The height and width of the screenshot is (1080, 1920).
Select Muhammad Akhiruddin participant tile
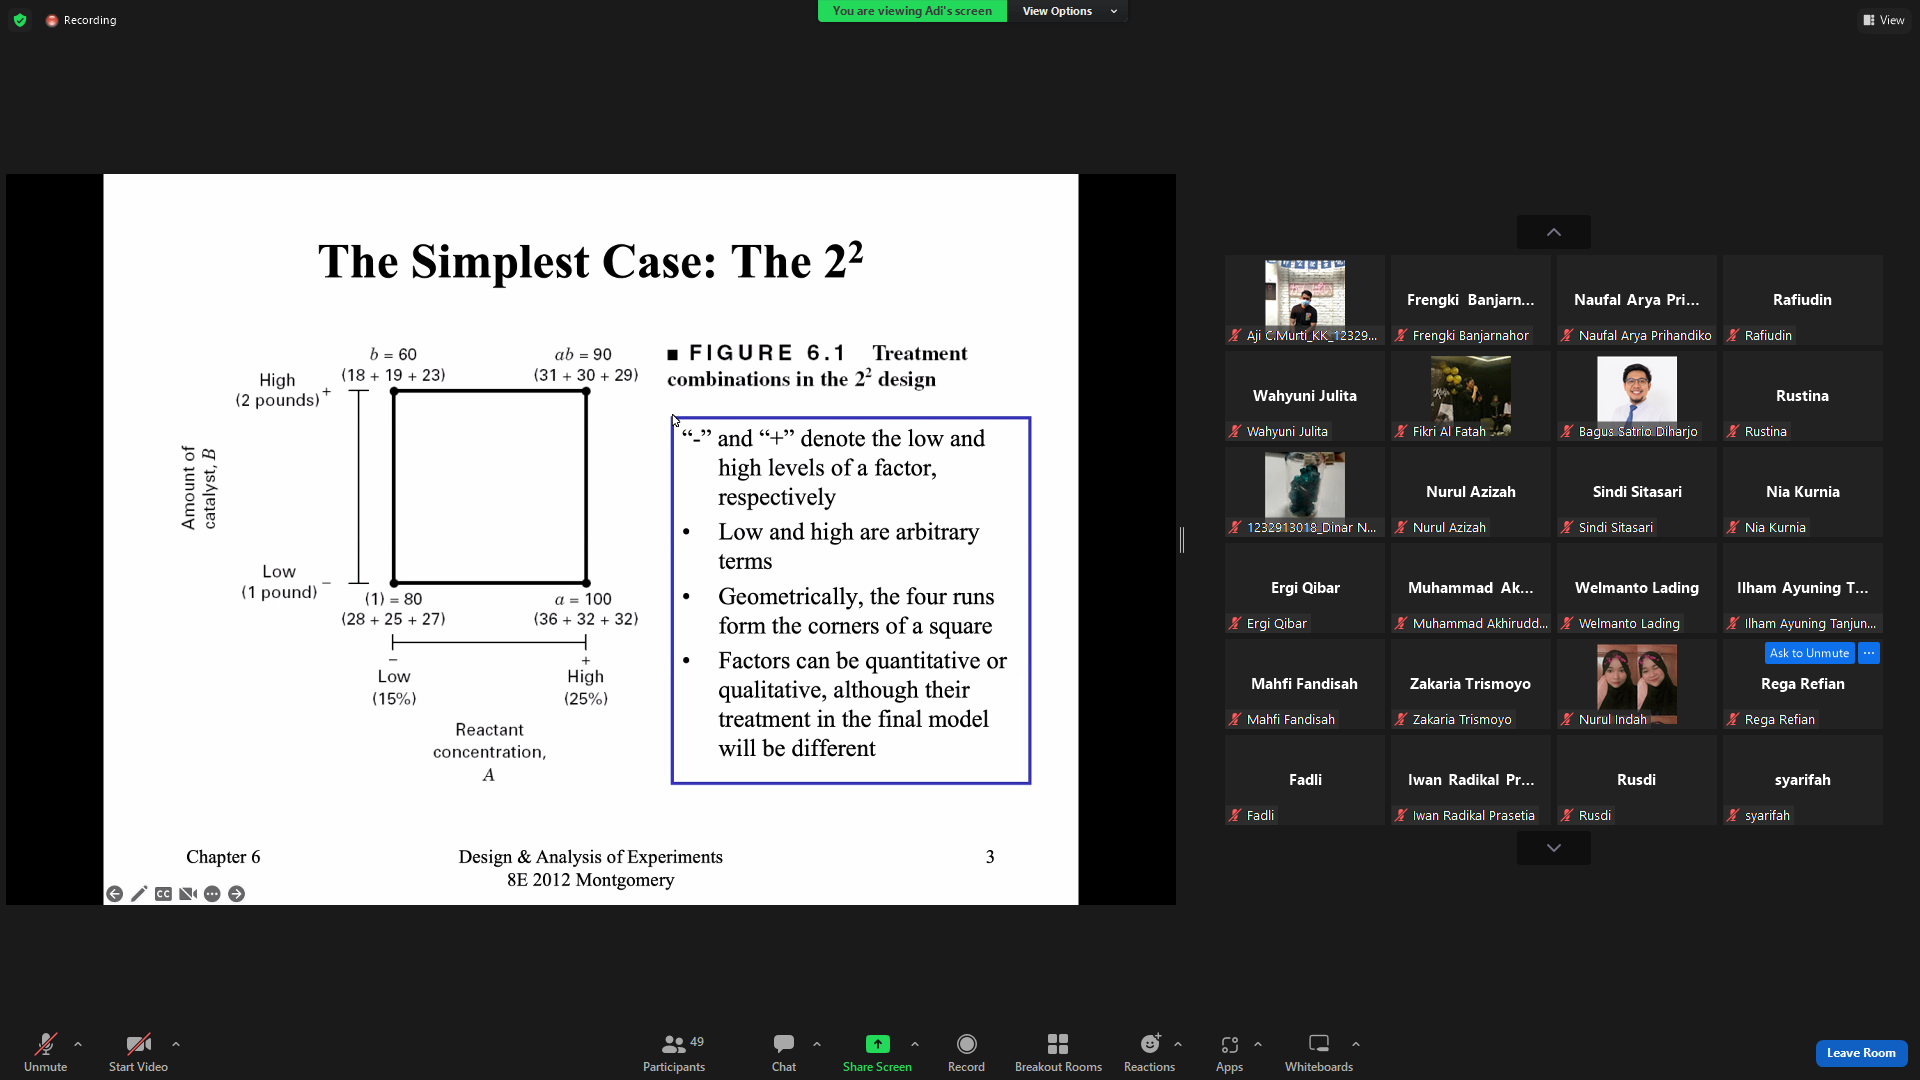point(1470,588)
